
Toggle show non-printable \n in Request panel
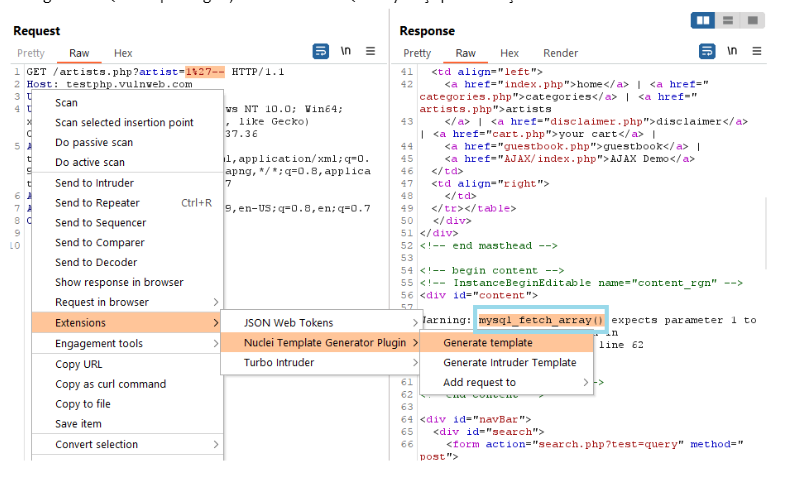(345, 51)
